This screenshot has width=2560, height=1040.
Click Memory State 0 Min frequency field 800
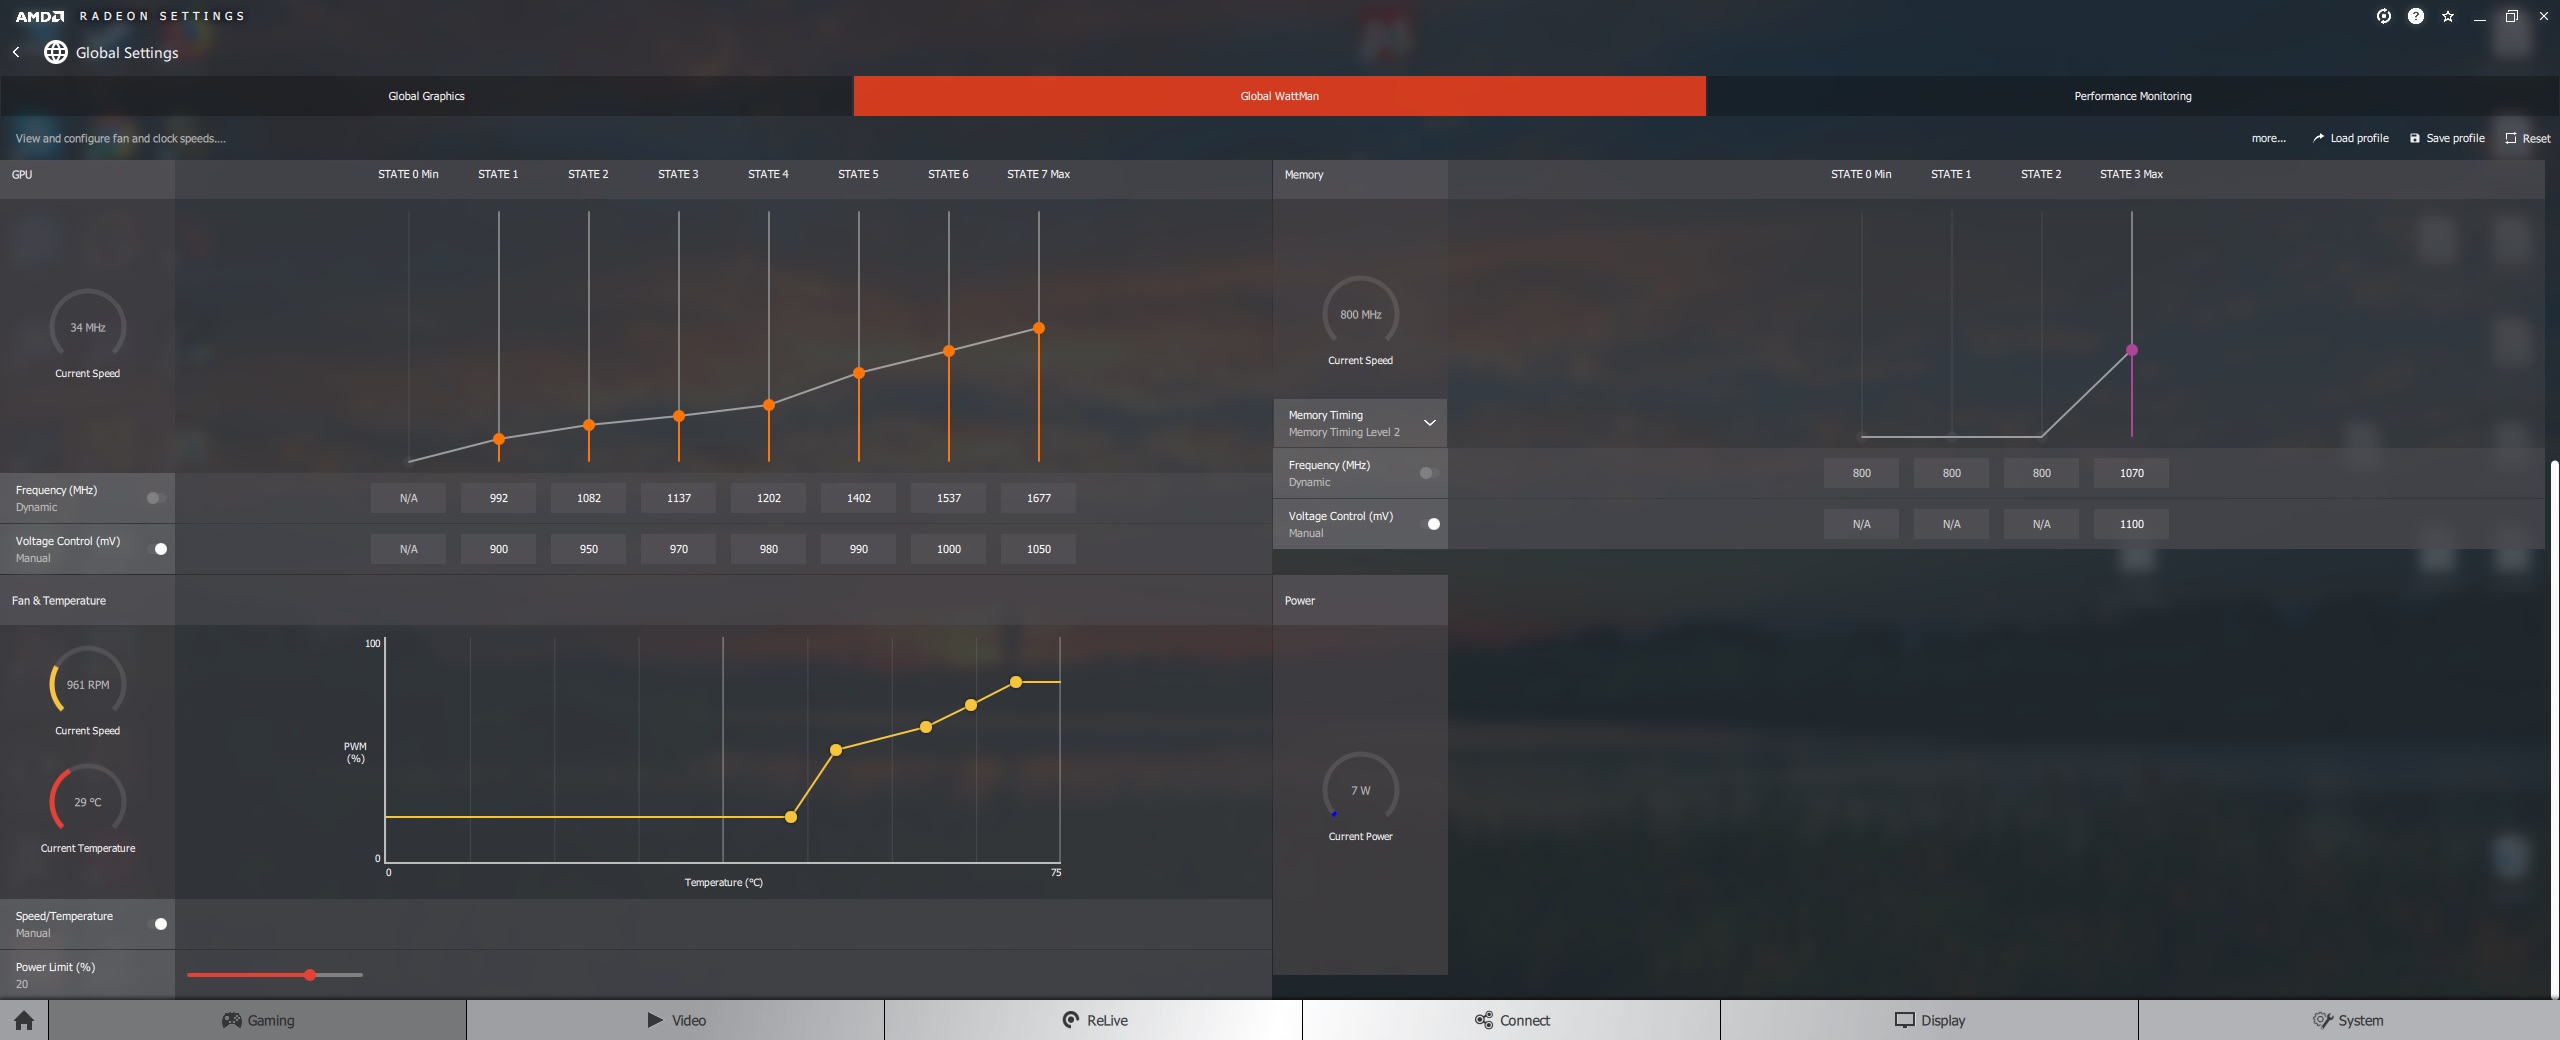coord(1862,473)
